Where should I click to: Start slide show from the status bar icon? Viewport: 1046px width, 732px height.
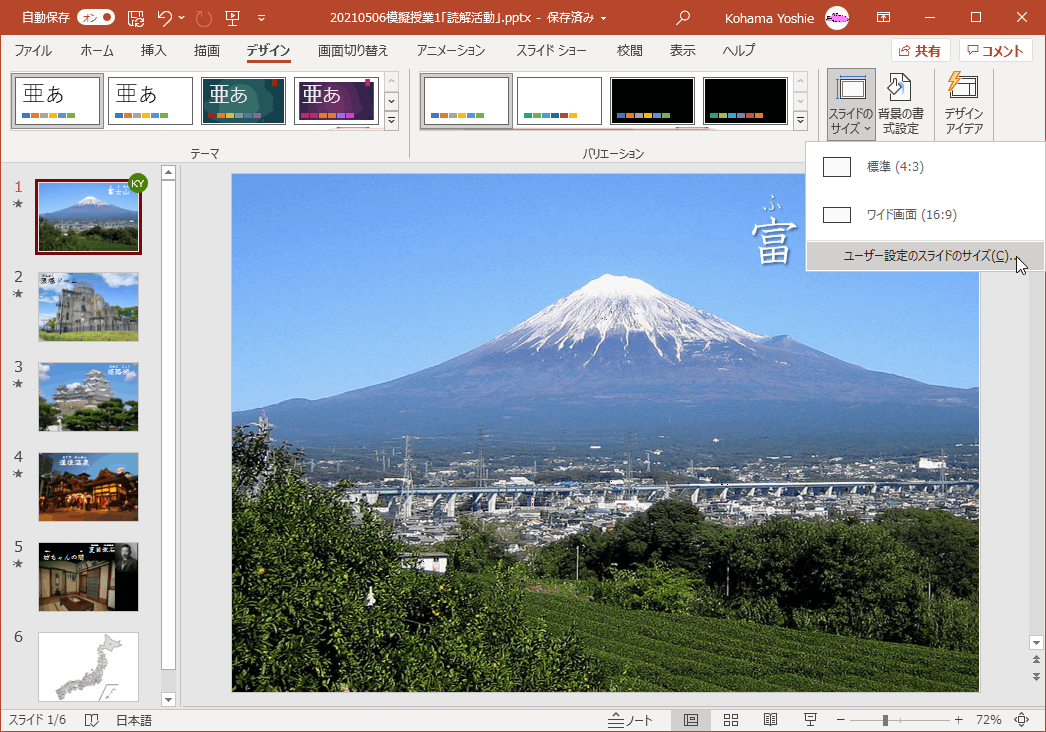coord(807,719)
